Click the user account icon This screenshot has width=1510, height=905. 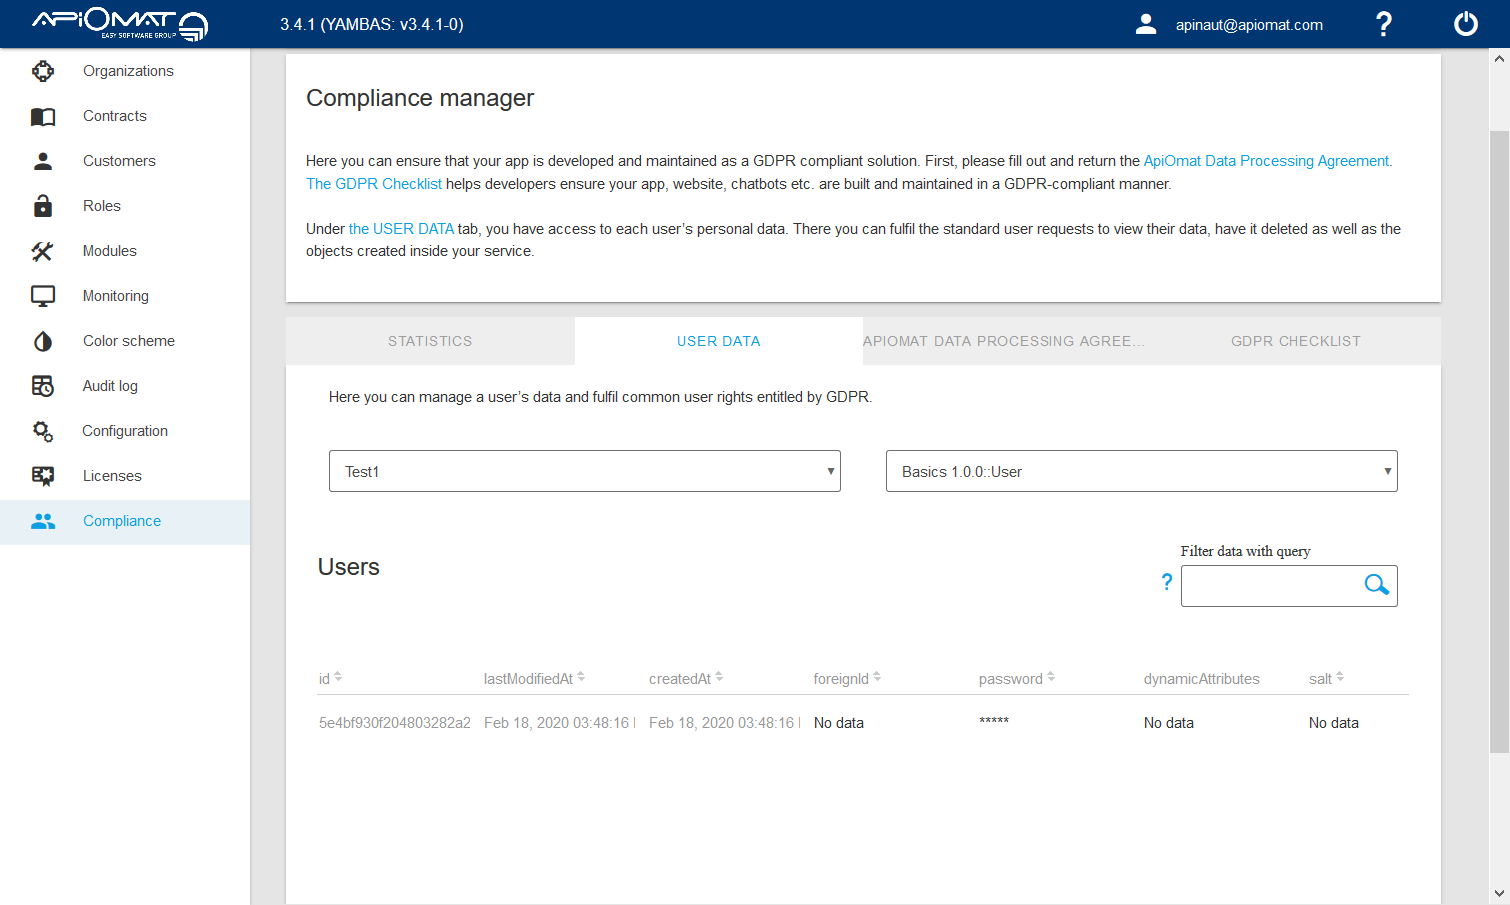pos(1146,24)
